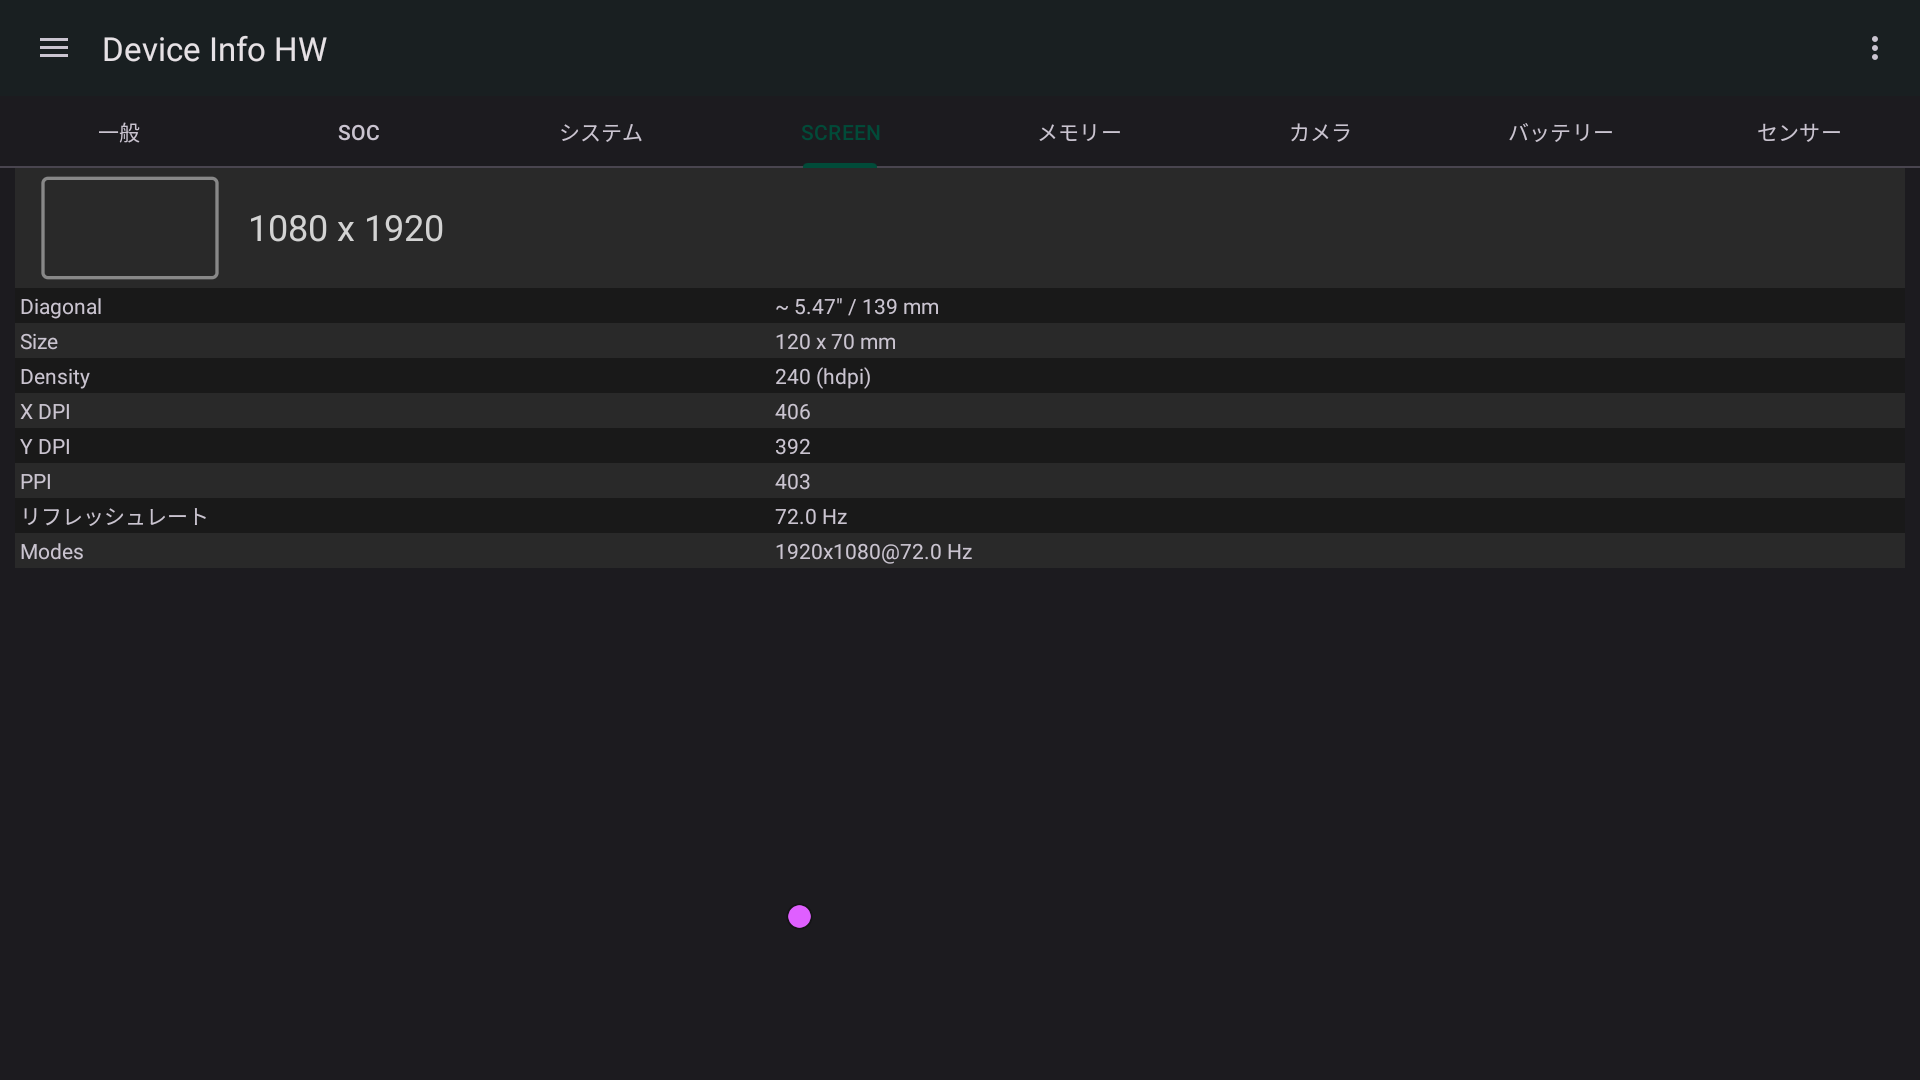Click the Density 240 (hdpi) row

click(960, 376)
